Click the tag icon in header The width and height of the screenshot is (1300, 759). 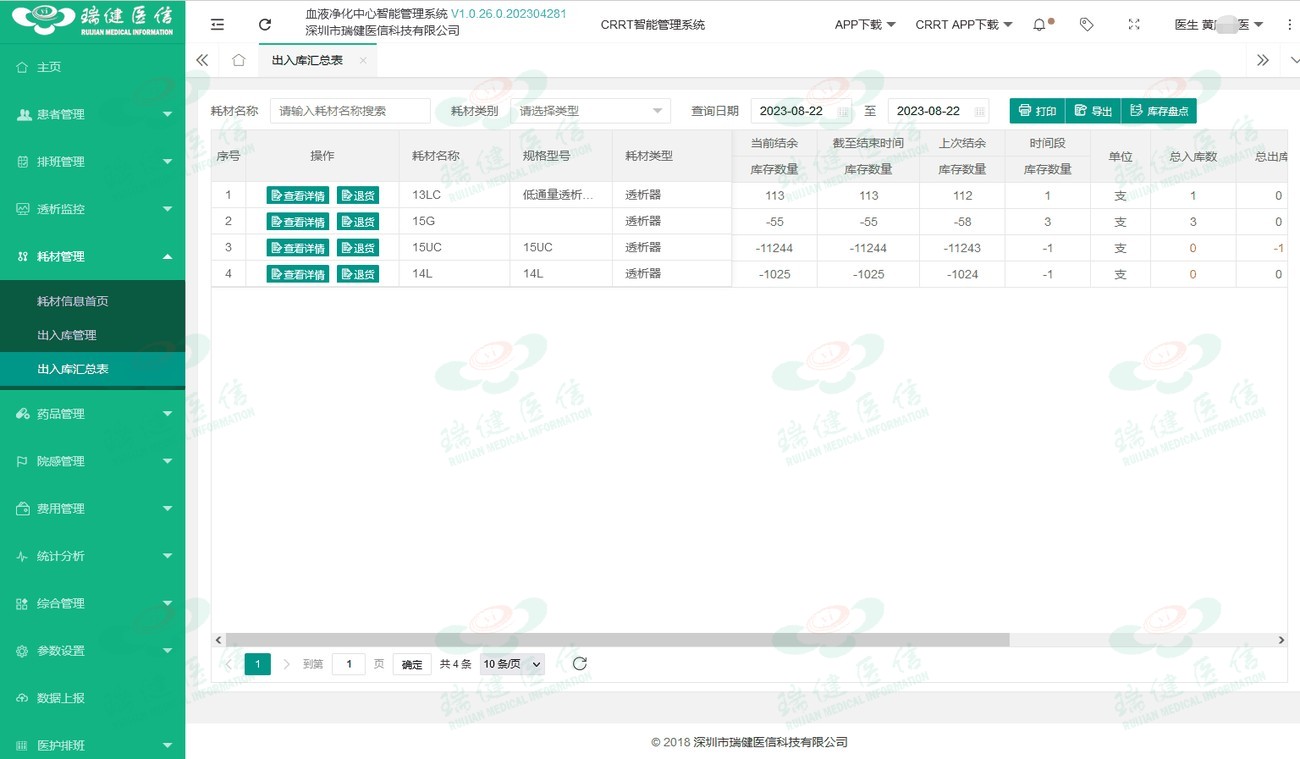pos(1087,25)
